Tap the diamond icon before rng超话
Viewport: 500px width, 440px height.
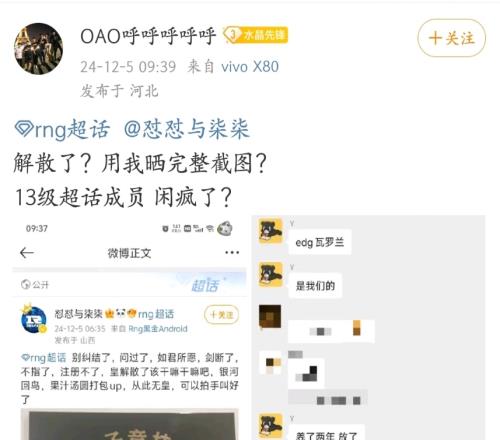(24, 129)
